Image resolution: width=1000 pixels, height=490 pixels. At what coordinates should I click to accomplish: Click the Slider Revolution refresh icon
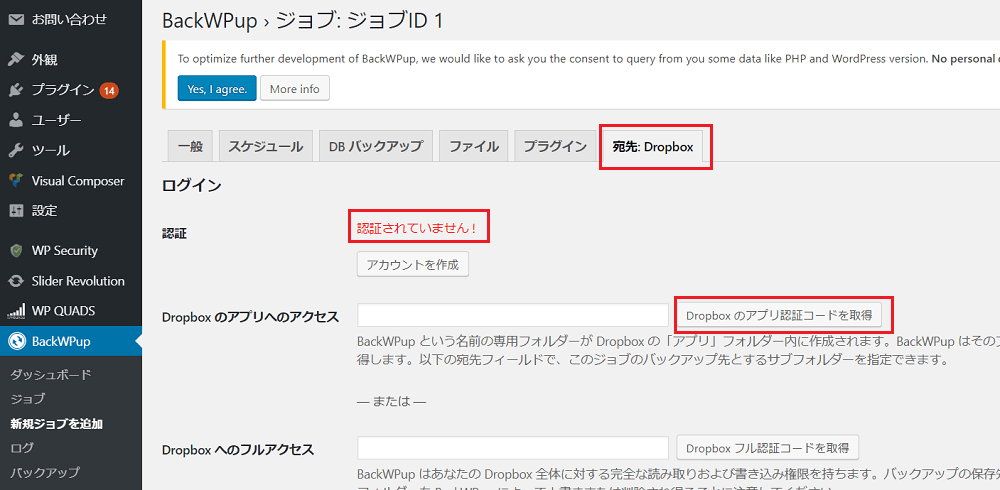click(x=16, y=281)
